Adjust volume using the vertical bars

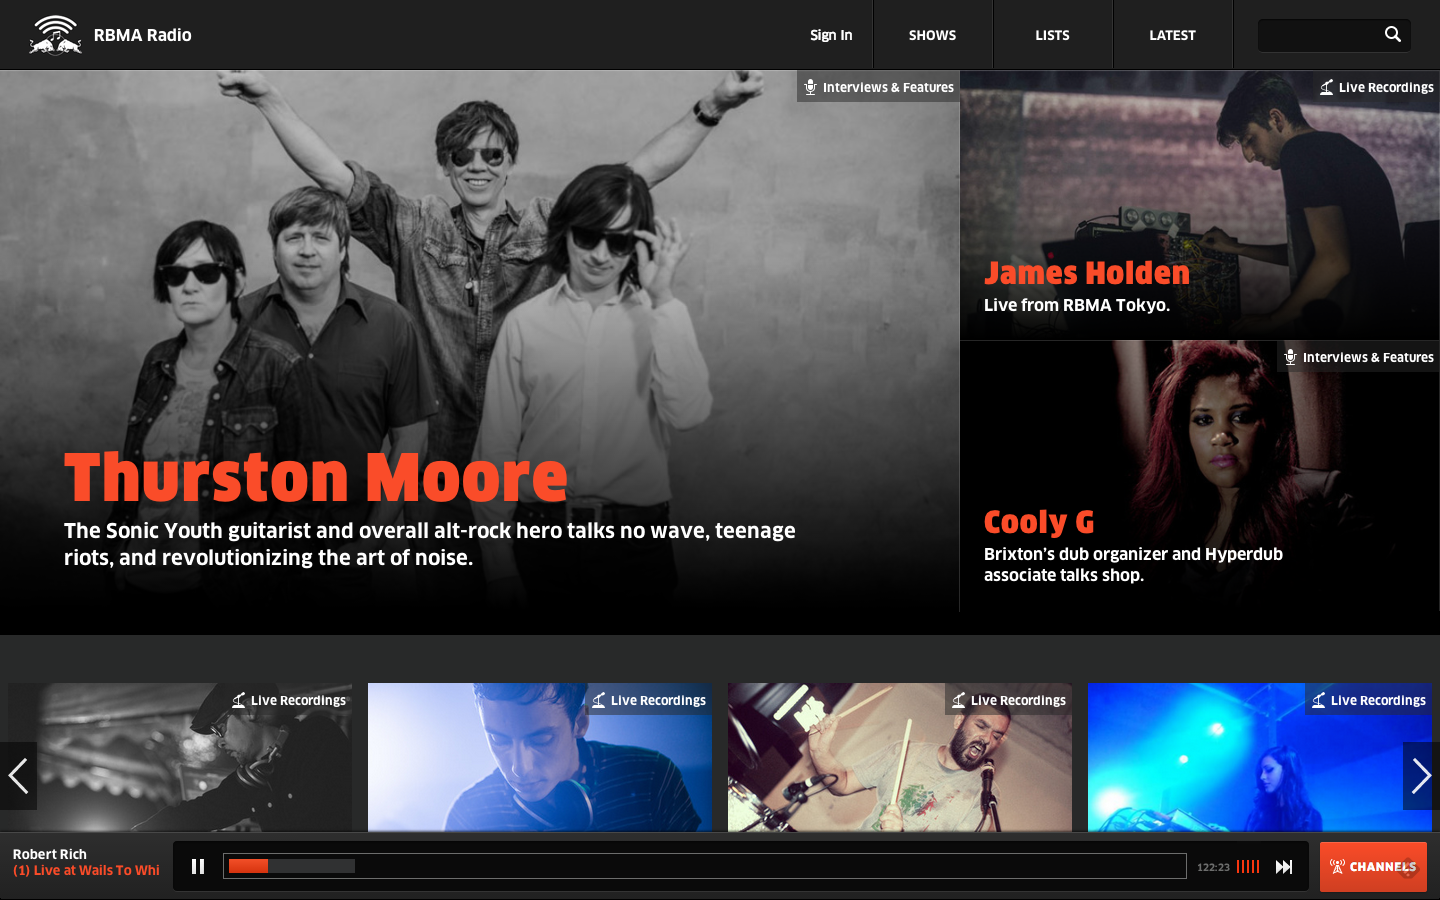pyautogui.click(x=1248, y=866)
